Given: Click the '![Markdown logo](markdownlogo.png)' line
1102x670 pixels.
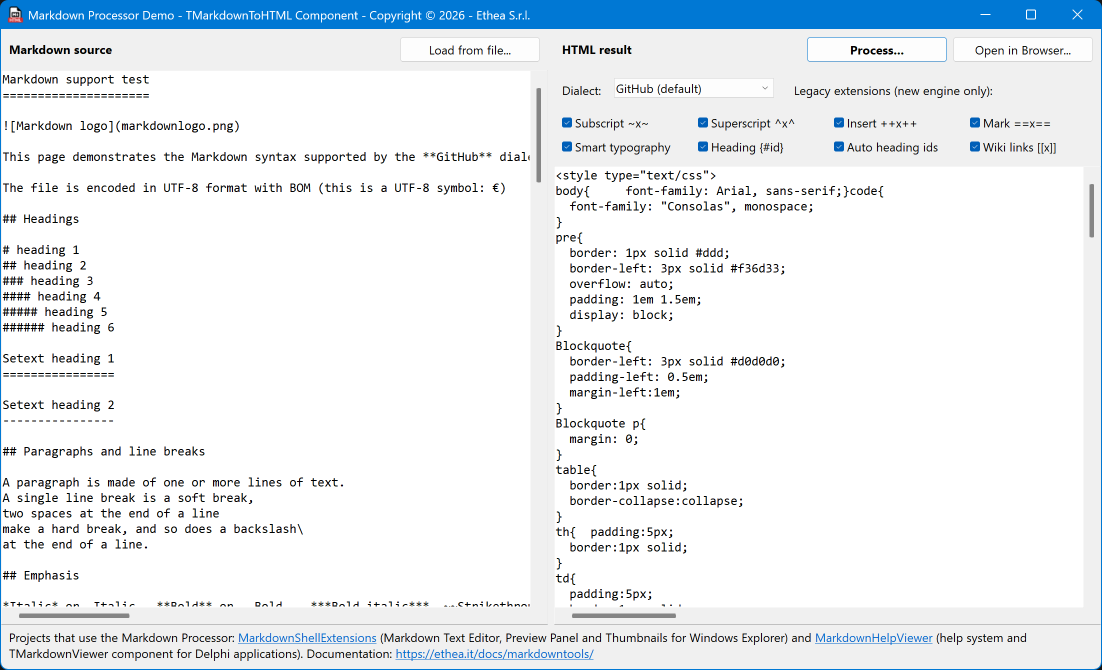Looking at the screenshot, I should (121, 126).
